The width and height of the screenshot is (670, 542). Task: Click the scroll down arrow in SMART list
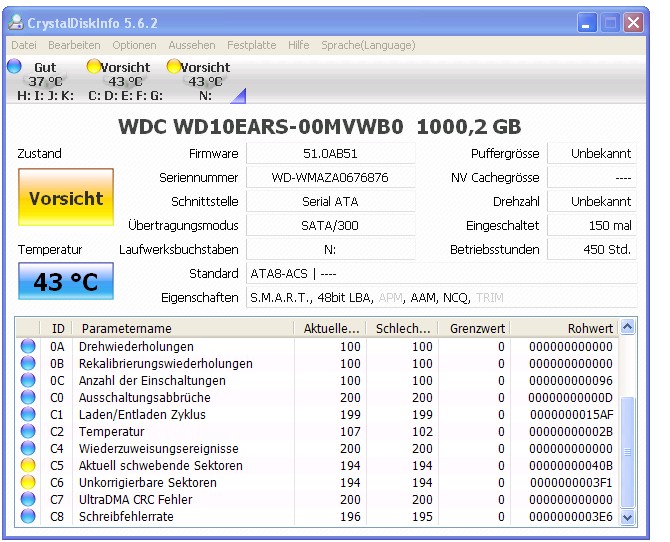[627, 517]
